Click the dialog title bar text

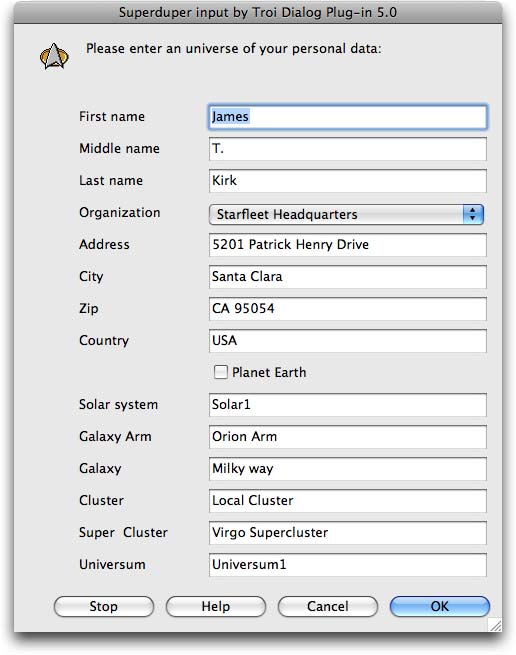258,13
